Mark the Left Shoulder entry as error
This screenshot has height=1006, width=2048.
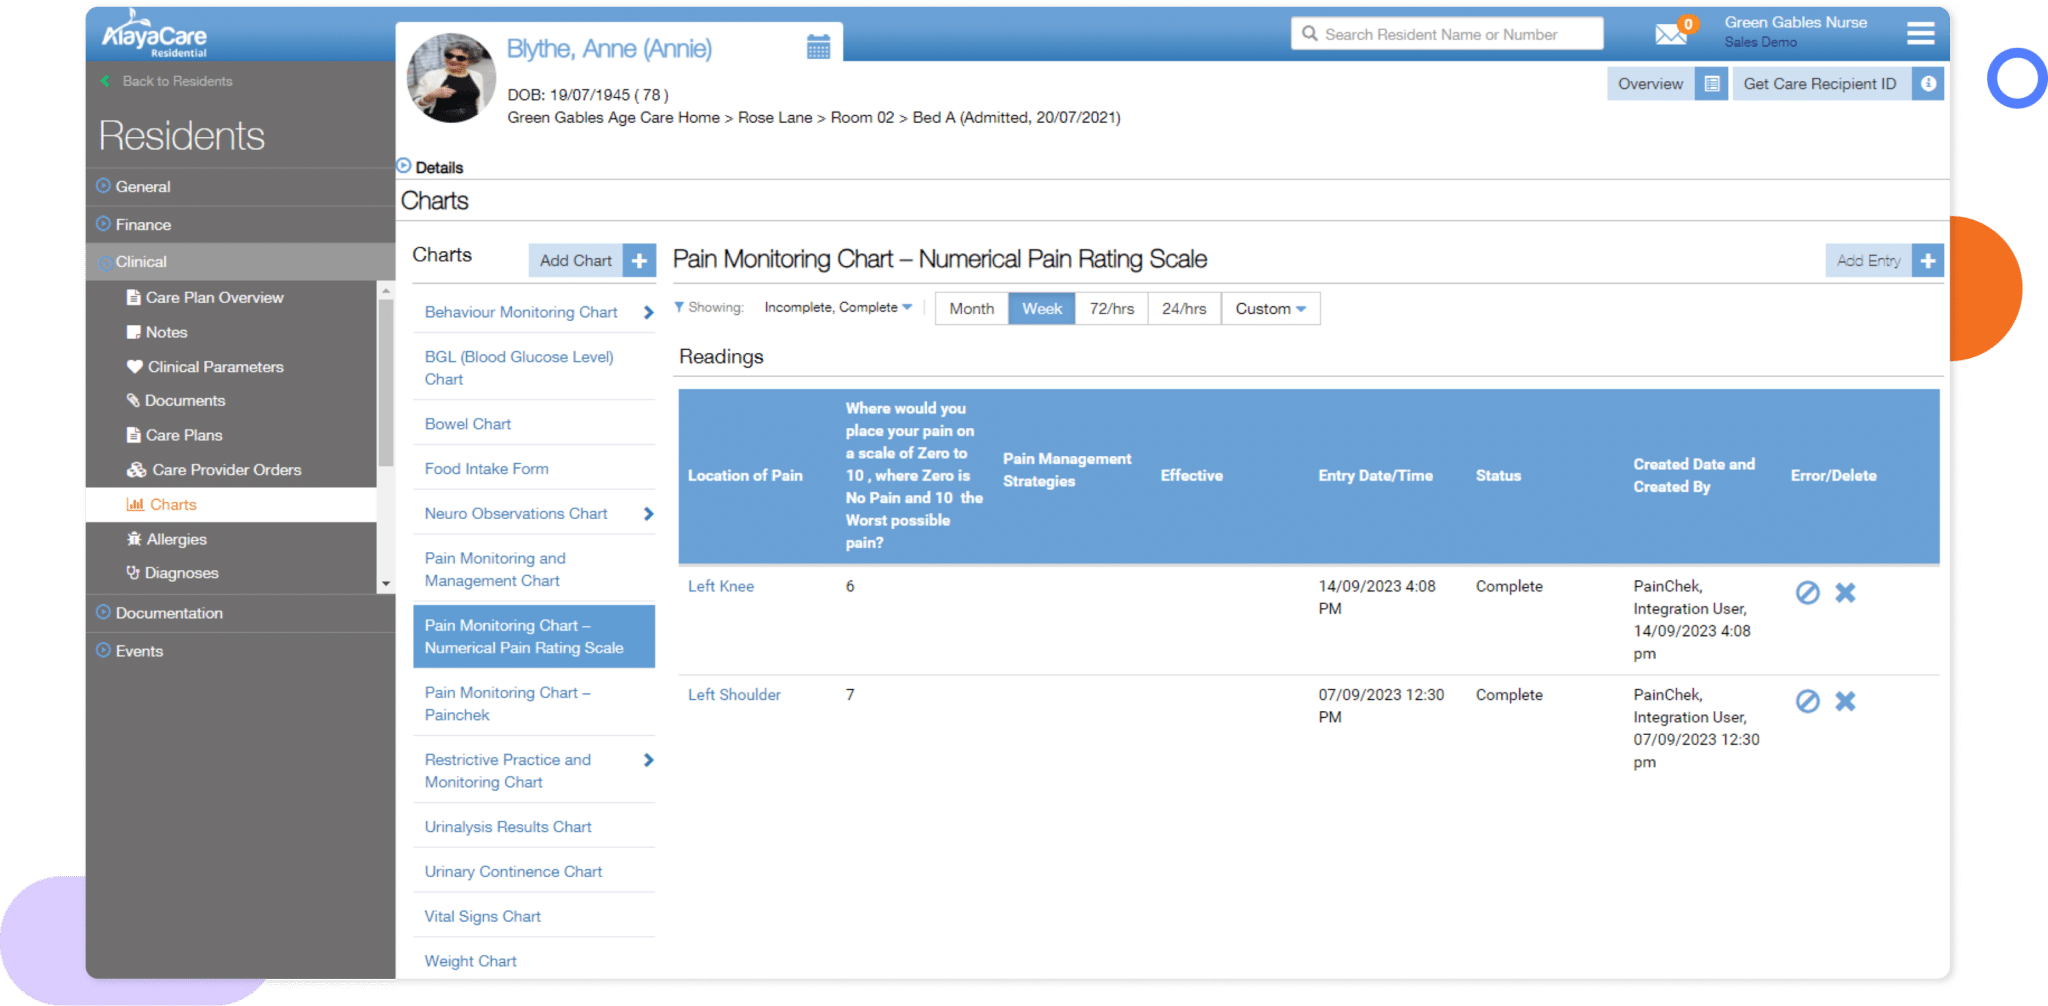coord(1807,701)
